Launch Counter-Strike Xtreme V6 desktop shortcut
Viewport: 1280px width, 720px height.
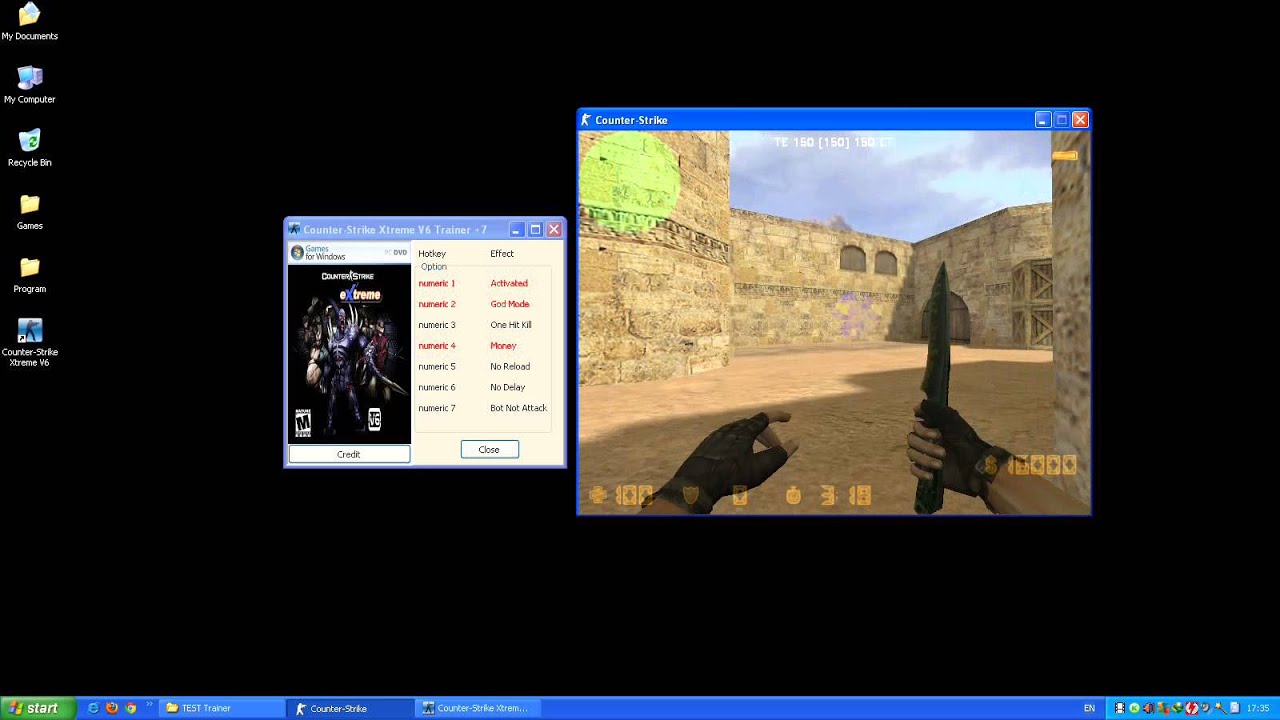[x=30, y=342]
